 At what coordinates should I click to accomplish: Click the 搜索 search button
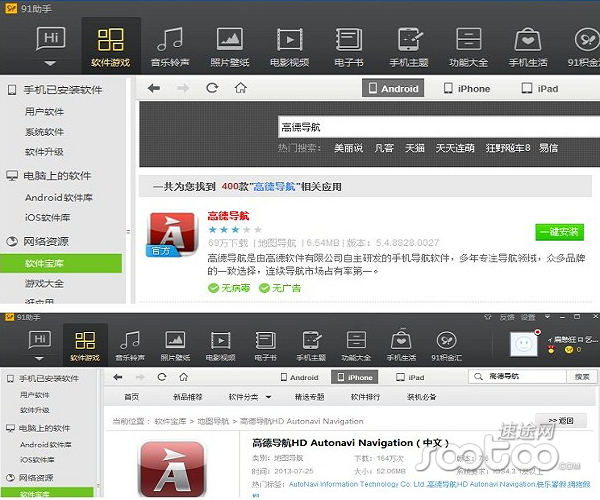click(582, 377)
